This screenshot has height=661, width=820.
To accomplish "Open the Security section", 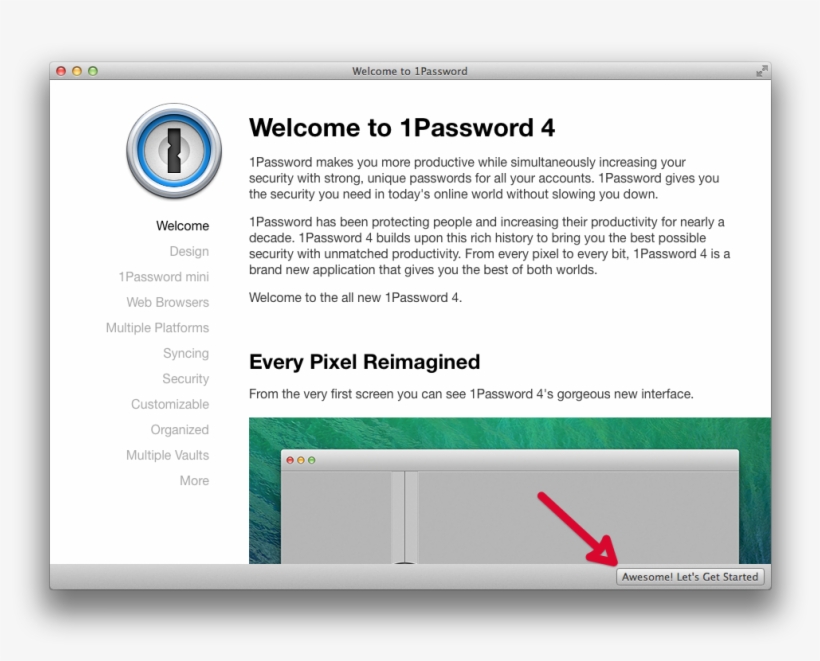I will [186, 379].
